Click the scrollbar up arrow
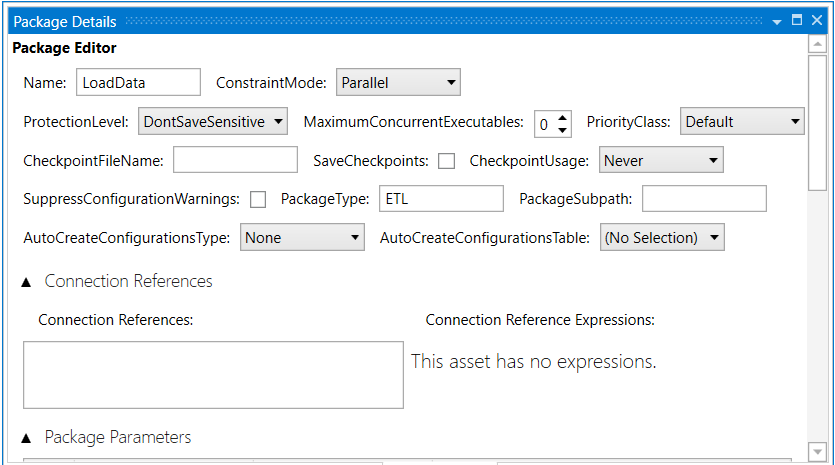This screenshot has height=465, width=835. pyautogui.click(x=817, y=46)
